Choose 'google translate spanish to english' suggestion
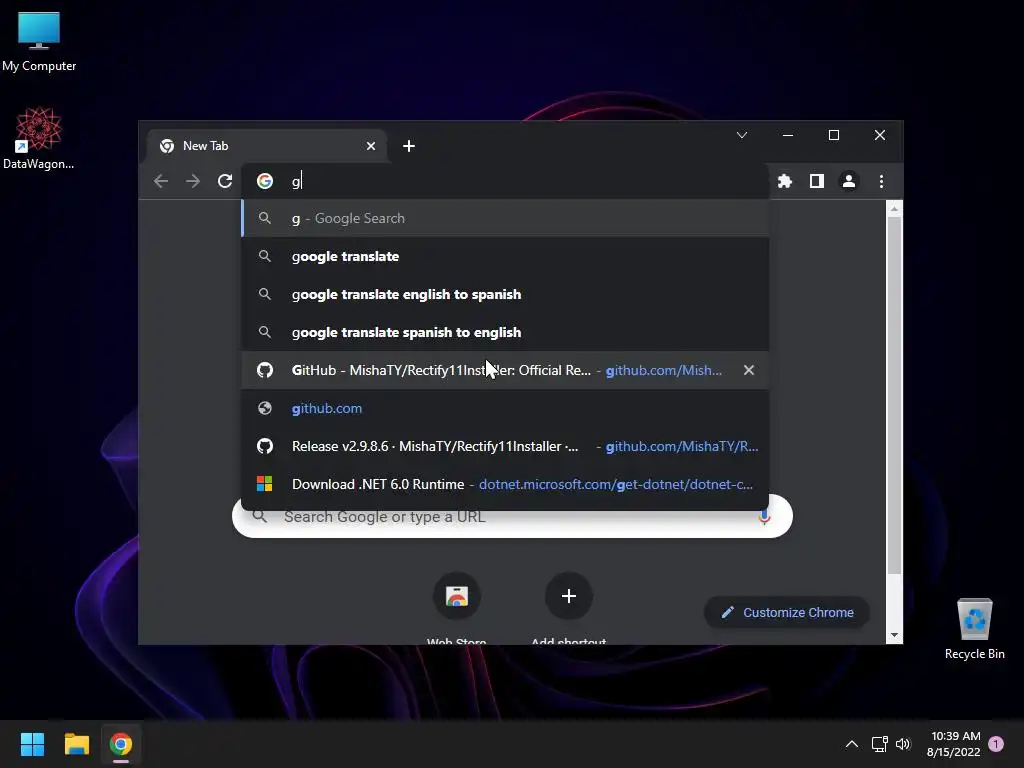The image size is (1024, 768). [x=505, y=332]
